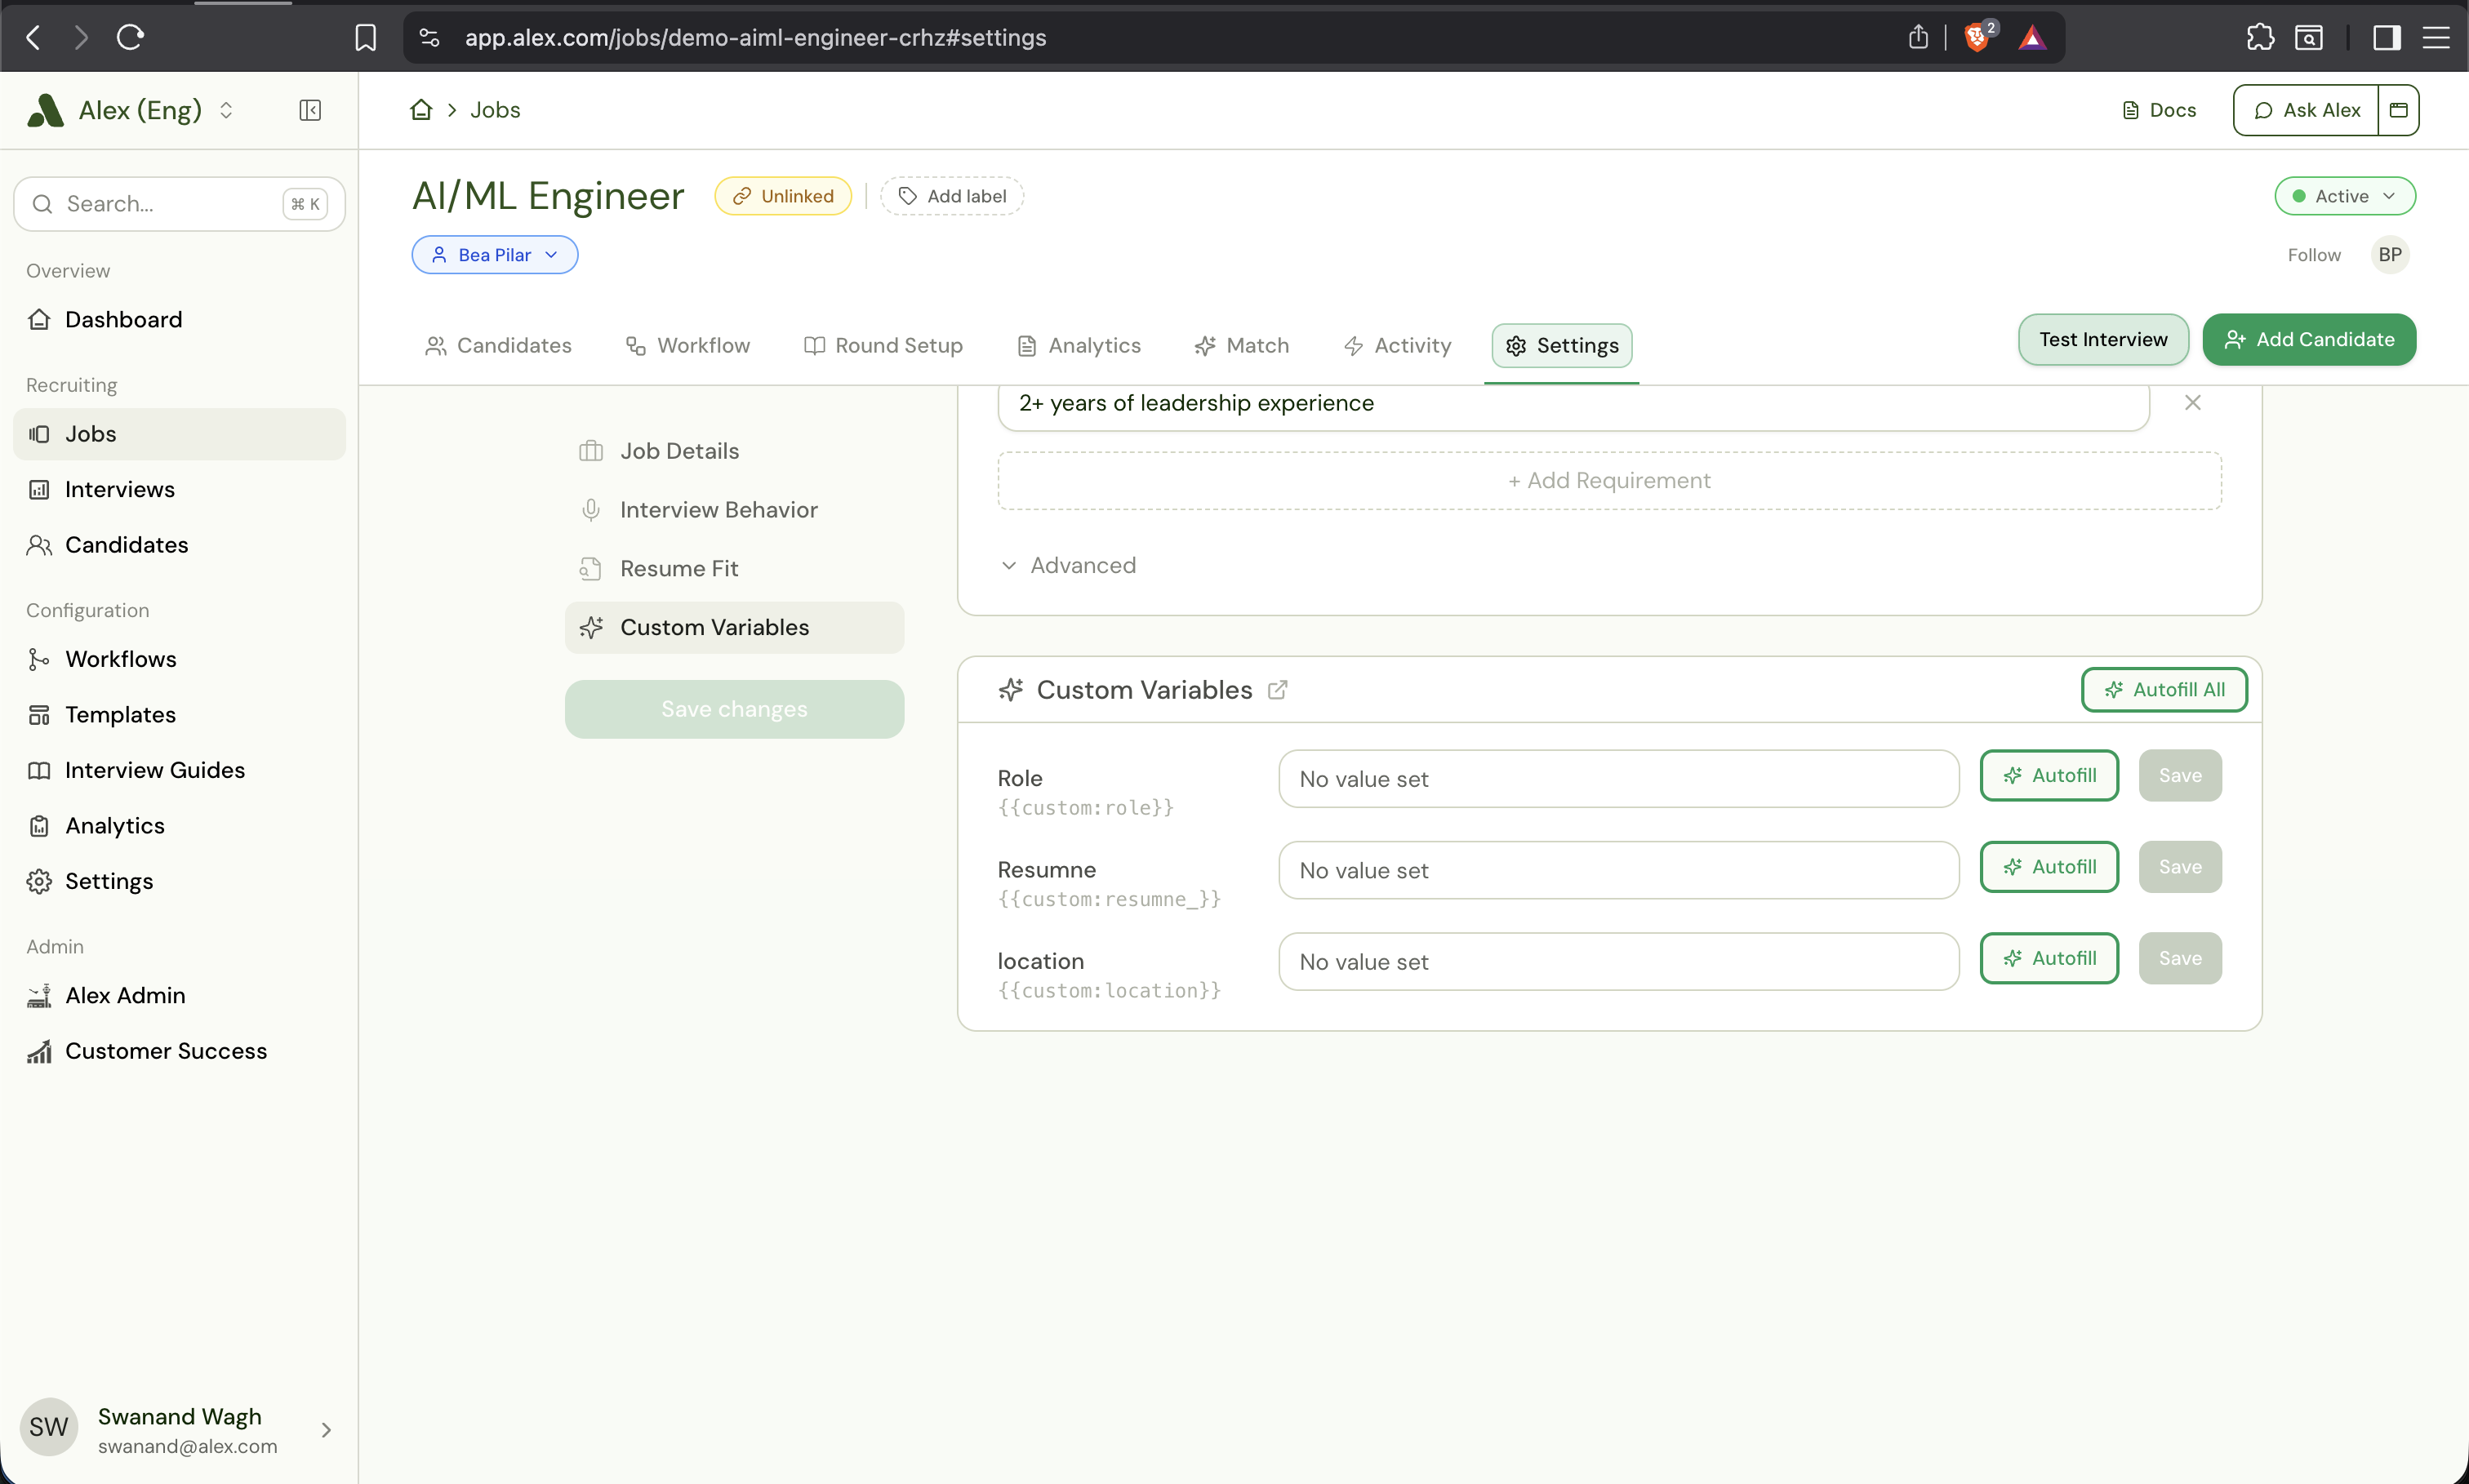
Task: Open Templates in the sidebar
Action: tap(179, 715)
